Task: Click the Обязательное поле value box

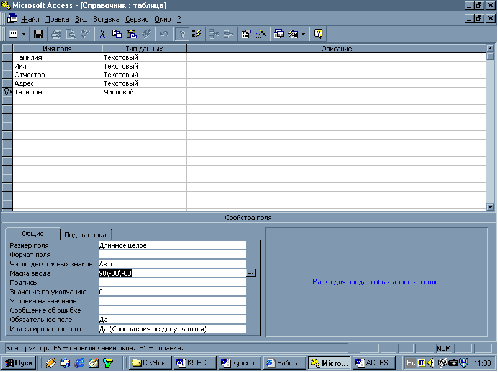Action: 172,319
